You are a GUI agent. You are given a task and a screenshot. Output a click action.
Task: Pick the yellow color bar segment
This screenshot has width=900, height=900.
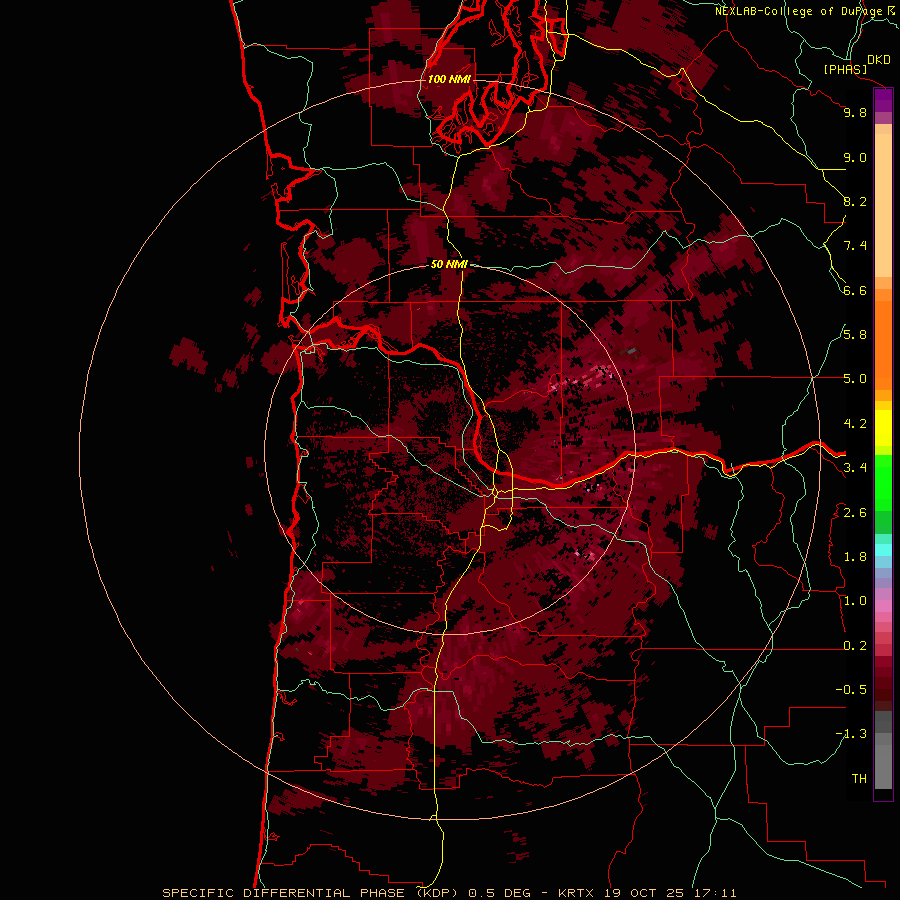point(883,428)
